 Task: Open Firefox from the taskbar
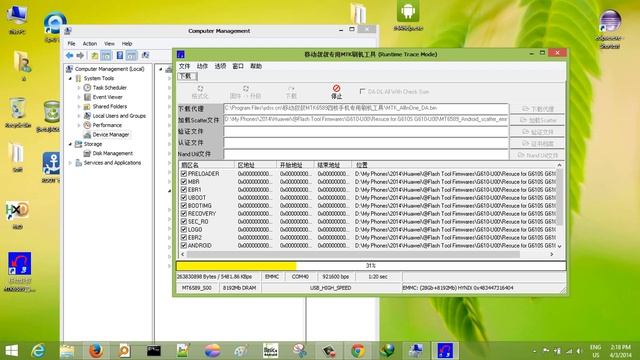coord(96,351)
